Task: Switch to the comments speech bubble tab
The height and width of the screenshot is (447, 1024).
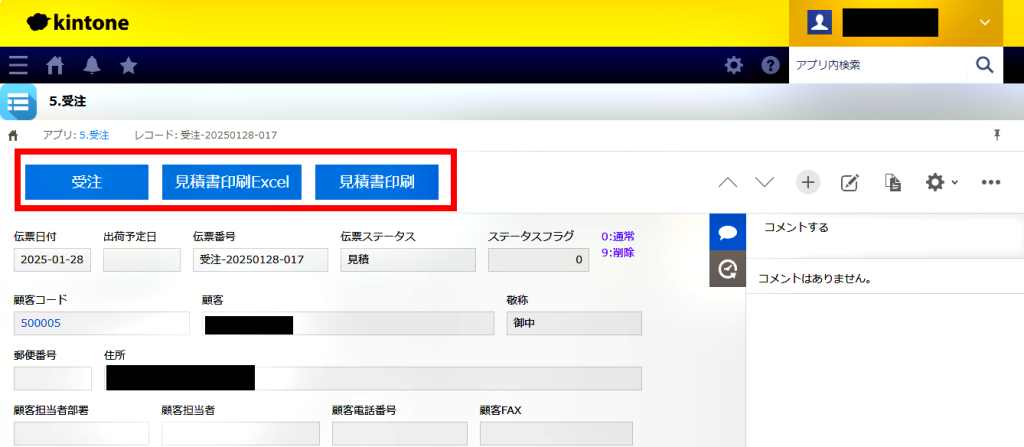Action: click(728, 232)
